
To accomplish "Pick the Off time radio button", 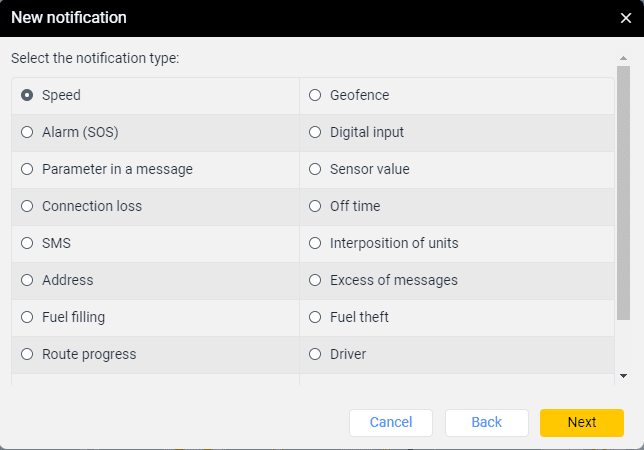I will [315, 206].
